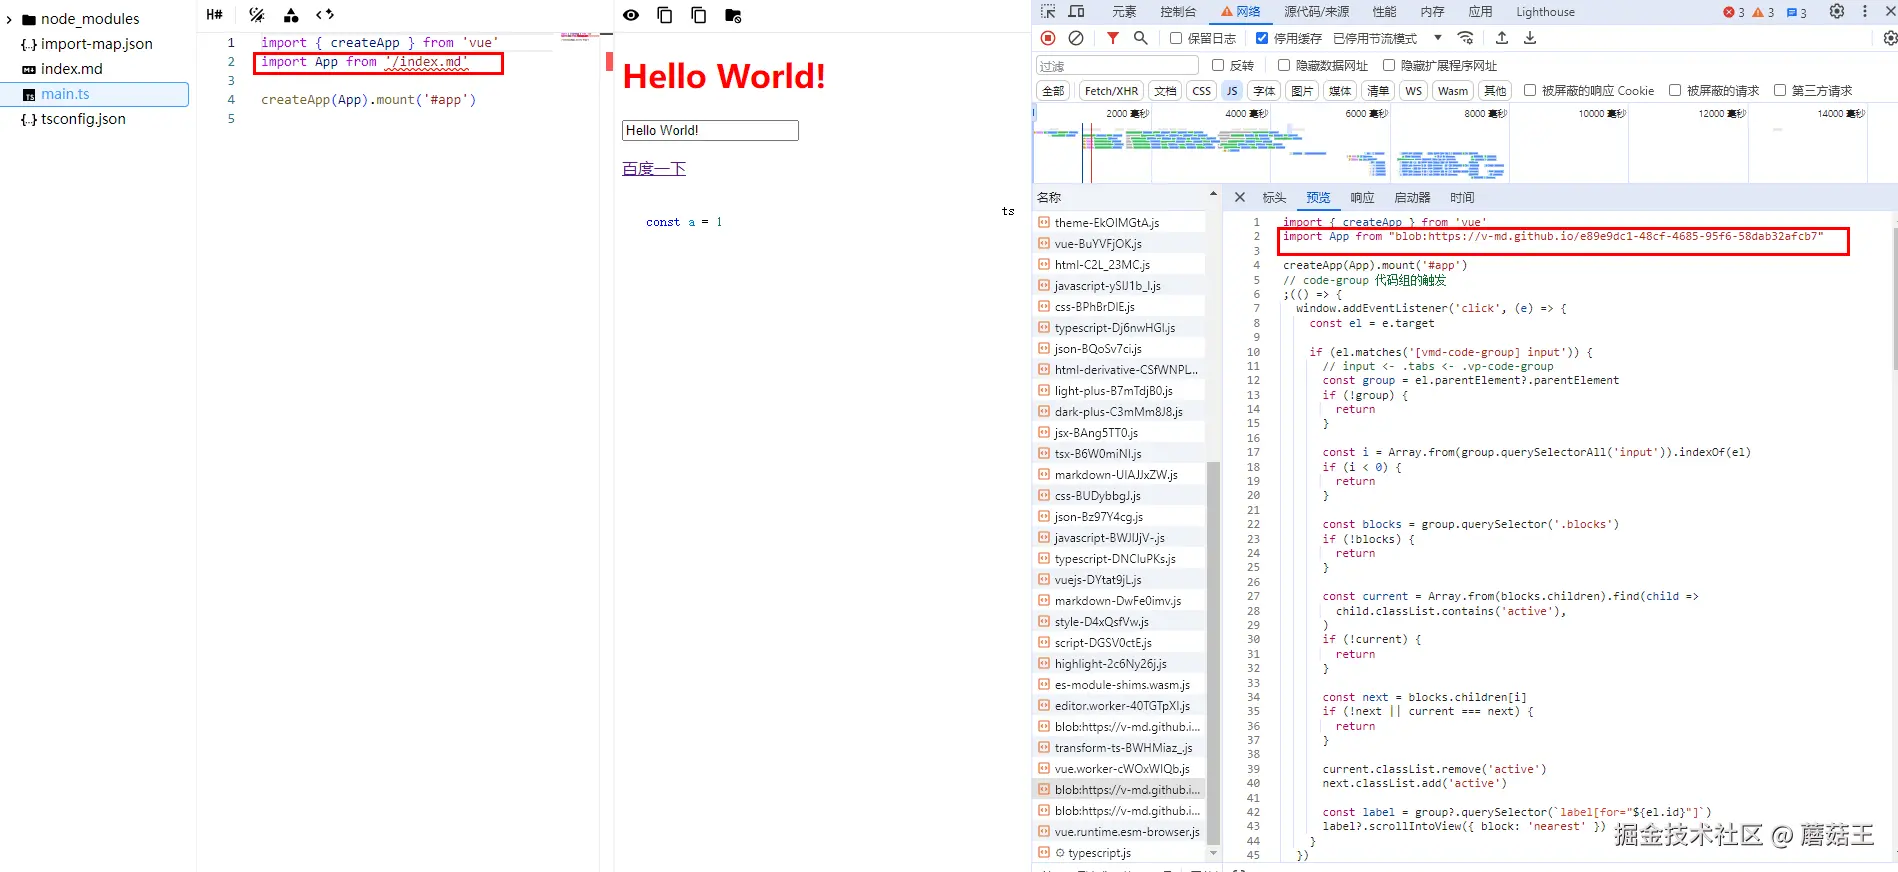The width and height of the screenshot is (1898, 872).
Task: Select the Fetch/XHR filter button
Action: tap(1111, 91)
